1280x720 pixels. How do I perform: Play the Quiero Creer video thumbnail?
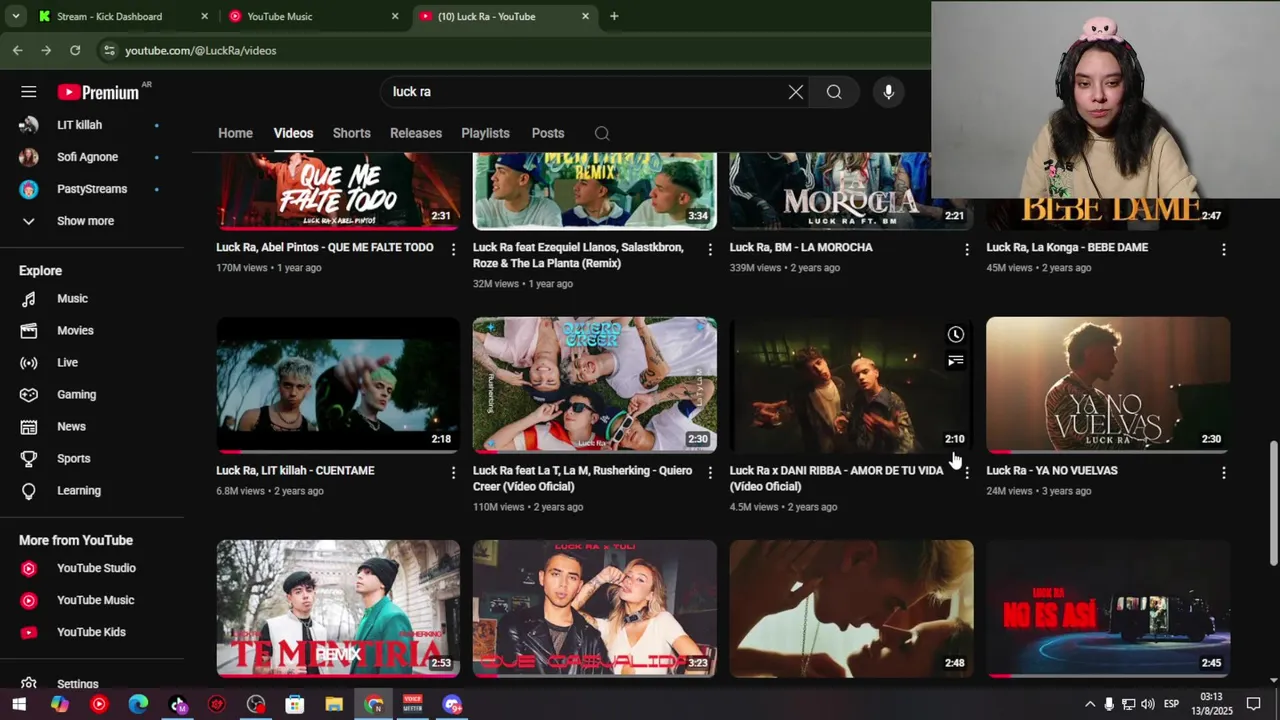coord(595,385)
